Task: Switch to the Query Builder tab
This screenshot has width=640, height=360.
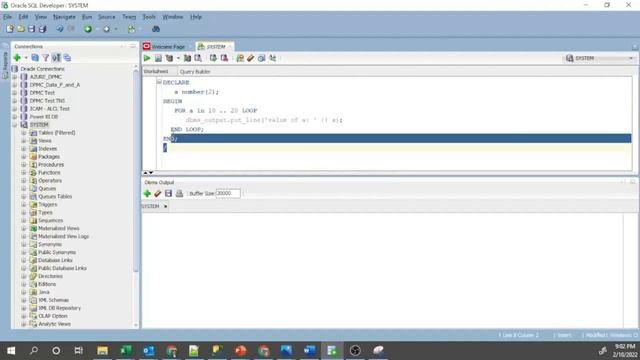Action: click(x=195, y=71)
